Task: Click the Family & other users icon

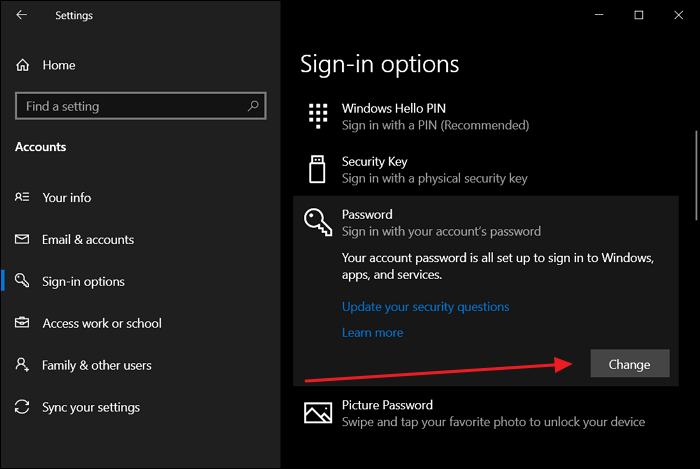Action: (x=22, y=365)
